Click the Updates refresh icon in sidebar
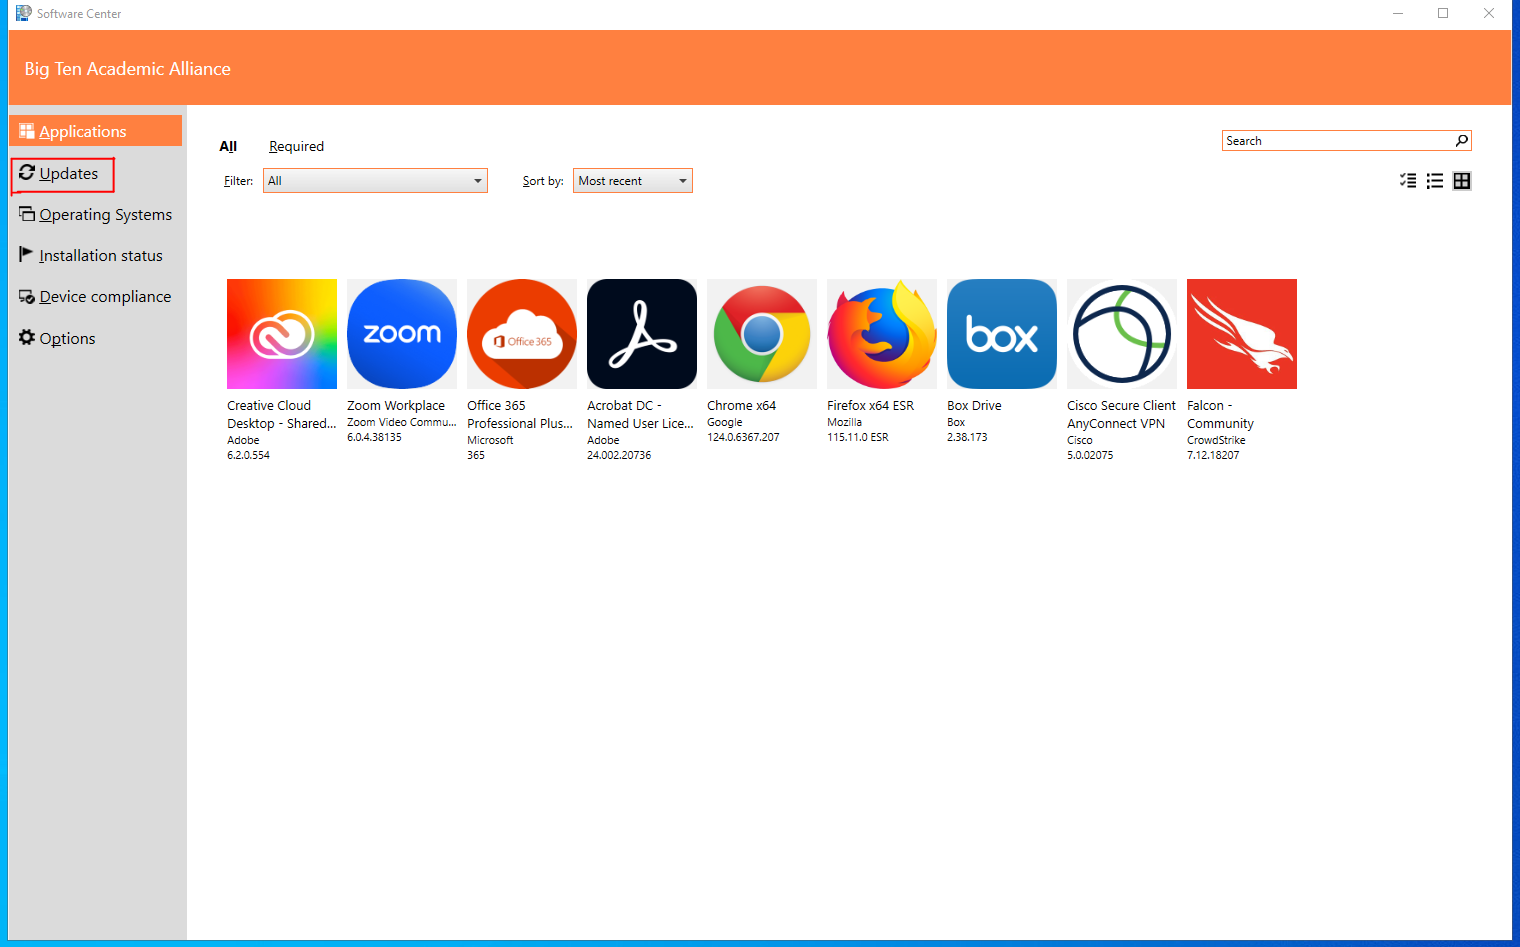 [27, 173]
